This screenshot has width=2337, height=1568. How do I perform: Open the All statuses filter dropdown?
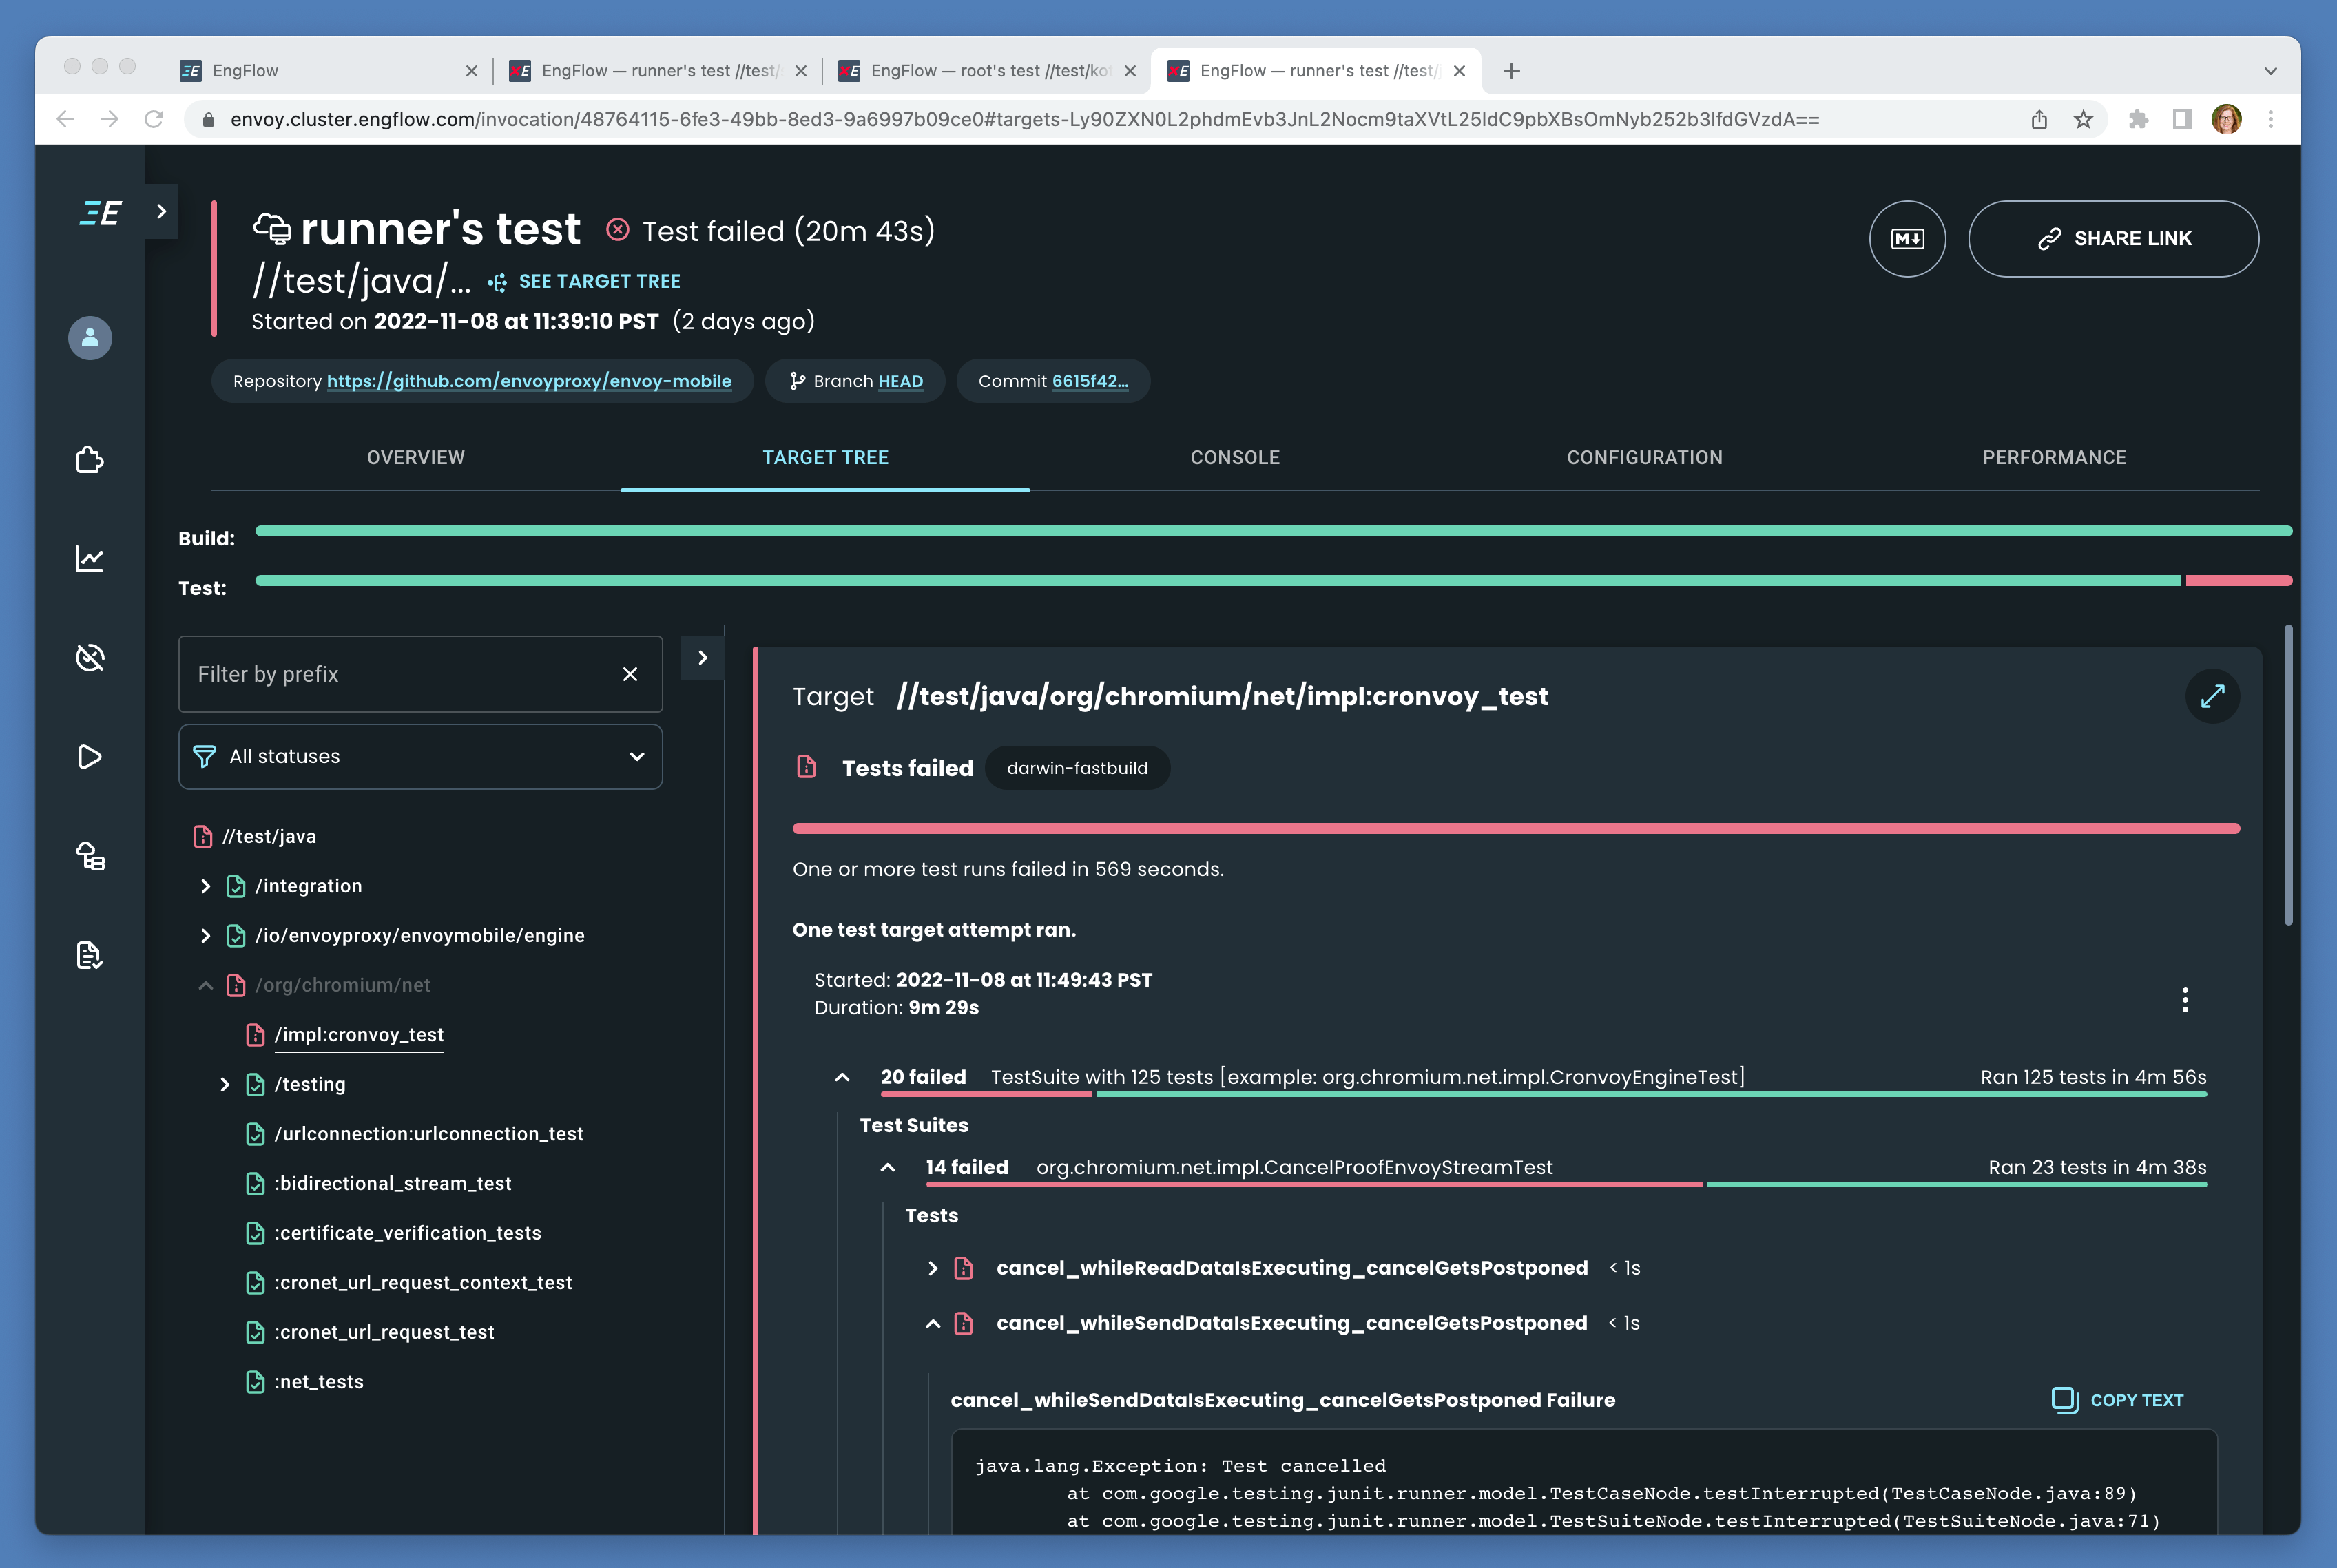tap(420, 757)
